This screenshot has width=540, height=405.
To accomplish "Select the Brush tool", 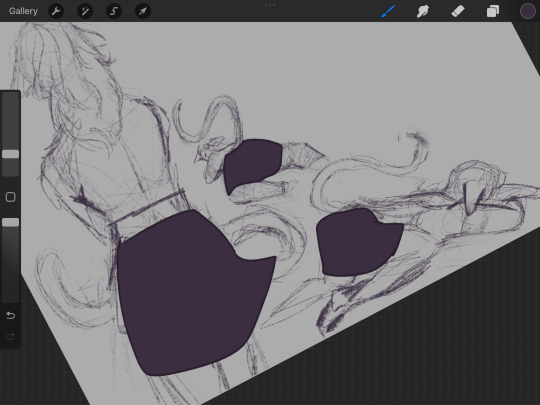I will coord(388,11).
